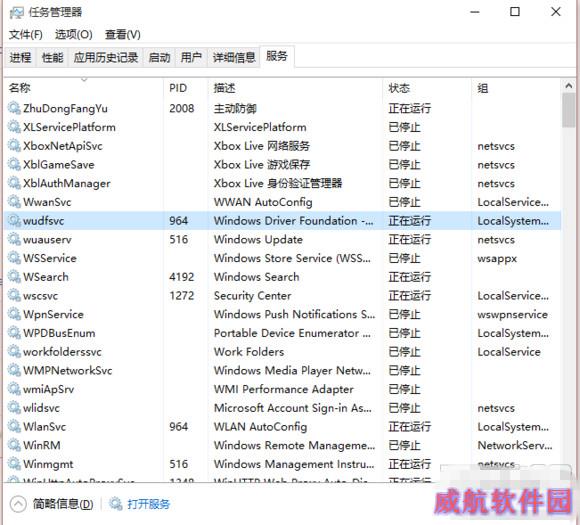Click the wlidsvc service gear icon
Viewport: 580px width, 525px height.
coord(14,408)
